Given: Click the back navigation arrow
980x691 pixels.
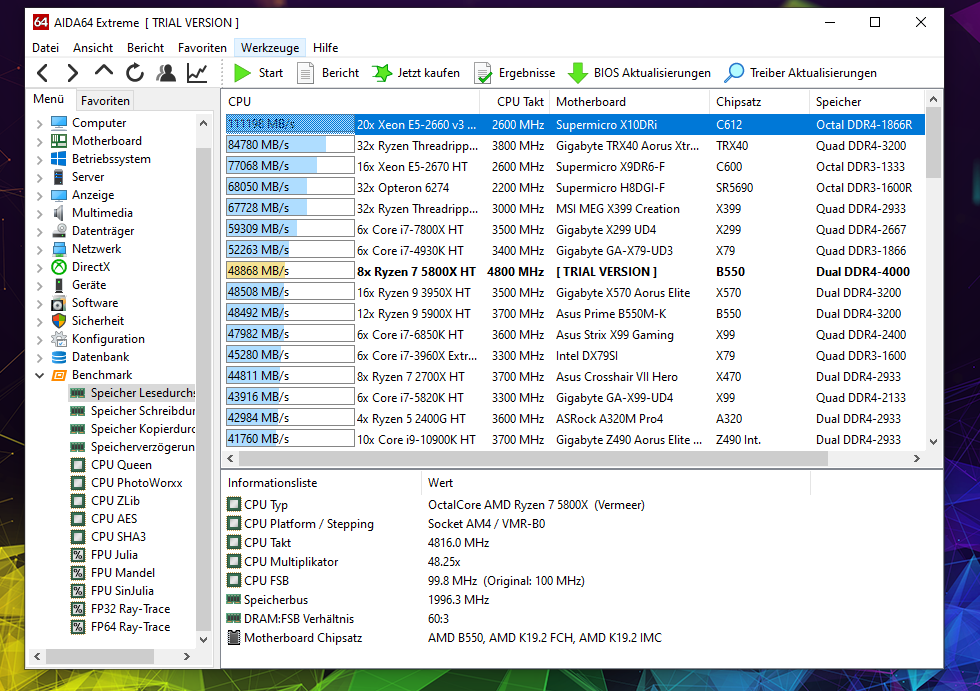Looking at the screenshot, I should tap(42, 73).
